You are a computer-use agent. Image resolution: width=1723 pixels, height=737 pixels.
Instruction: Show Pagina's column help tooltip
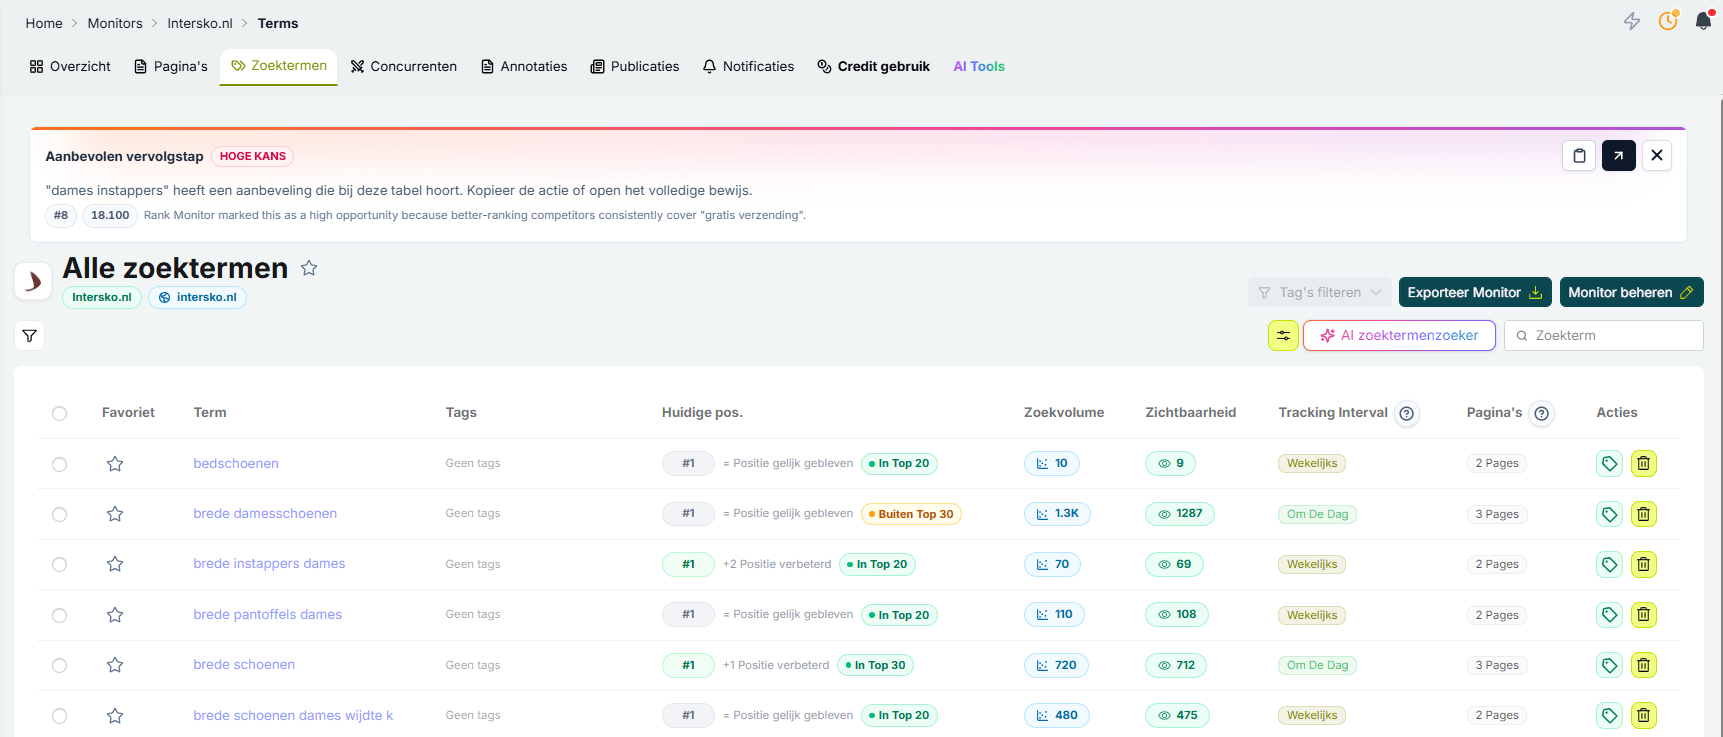[1542, 413]
